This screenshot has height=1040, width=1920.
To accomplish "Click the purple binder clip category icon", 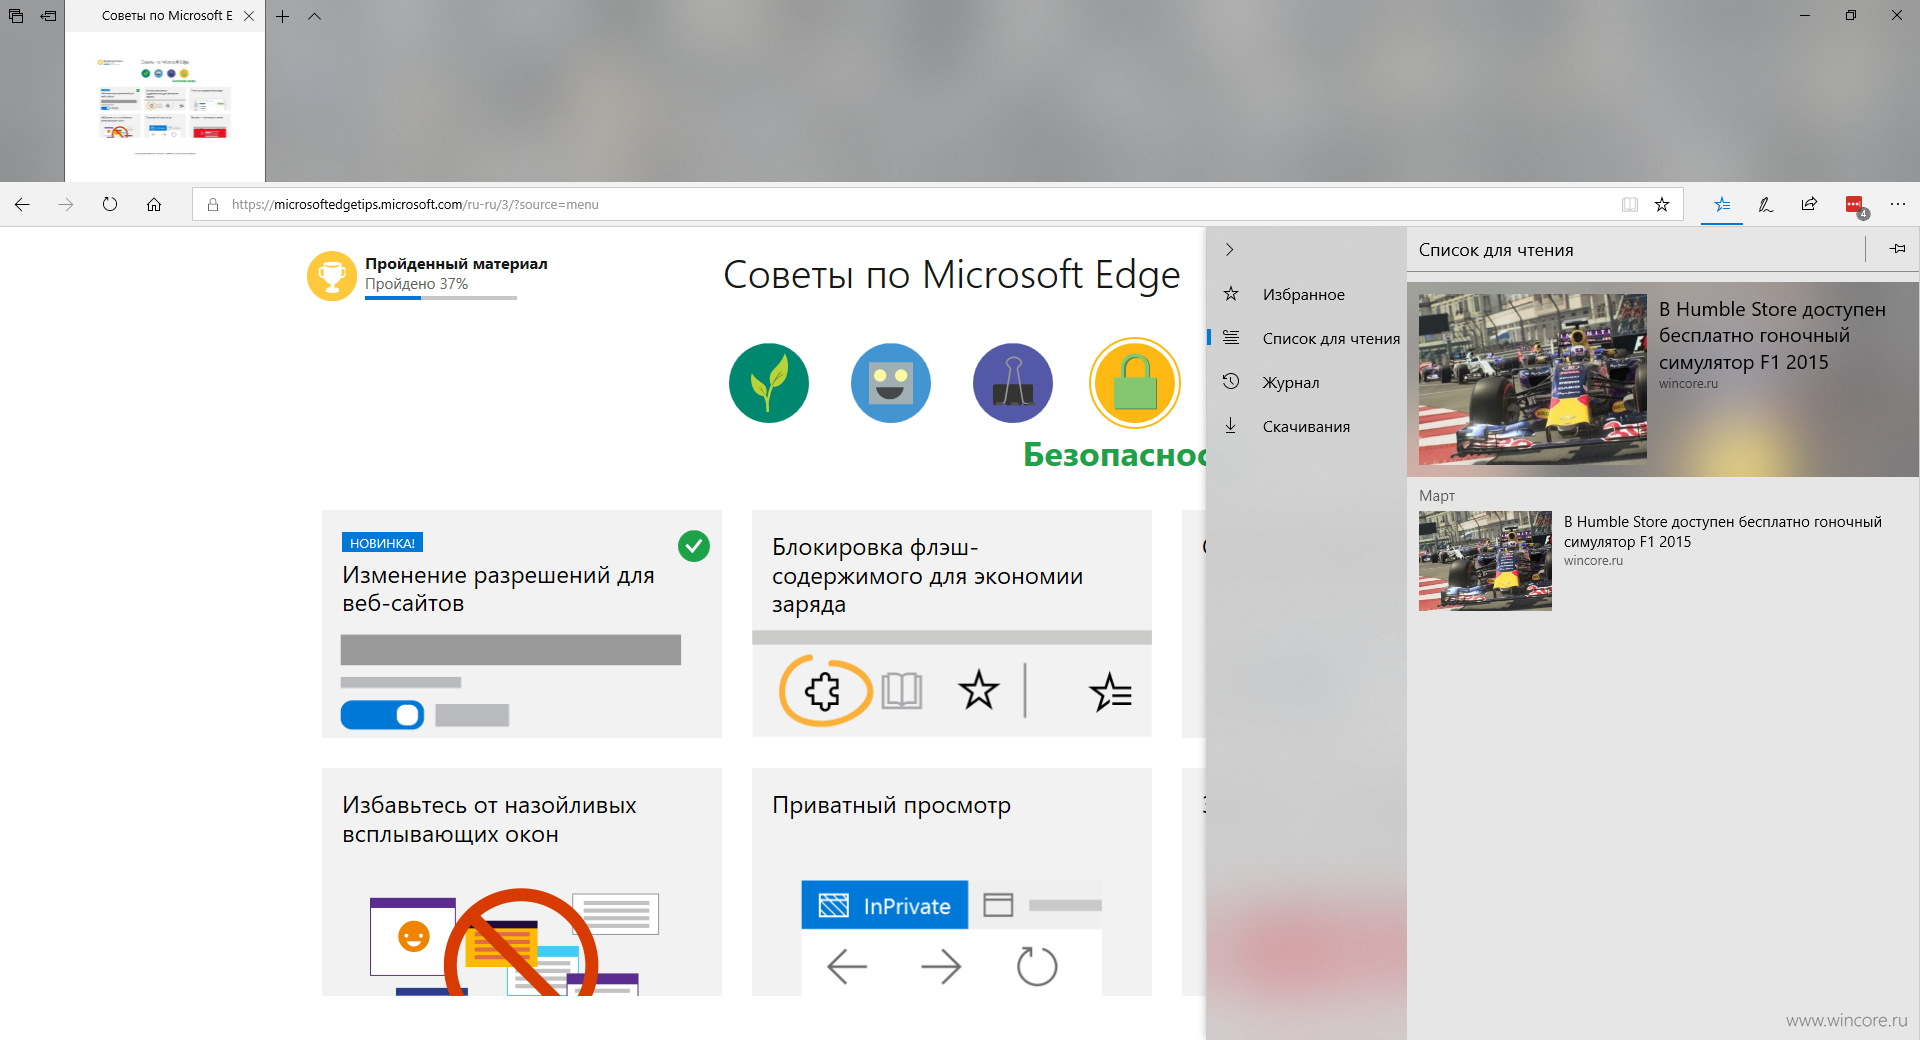I will click(x=1012, y=383).
